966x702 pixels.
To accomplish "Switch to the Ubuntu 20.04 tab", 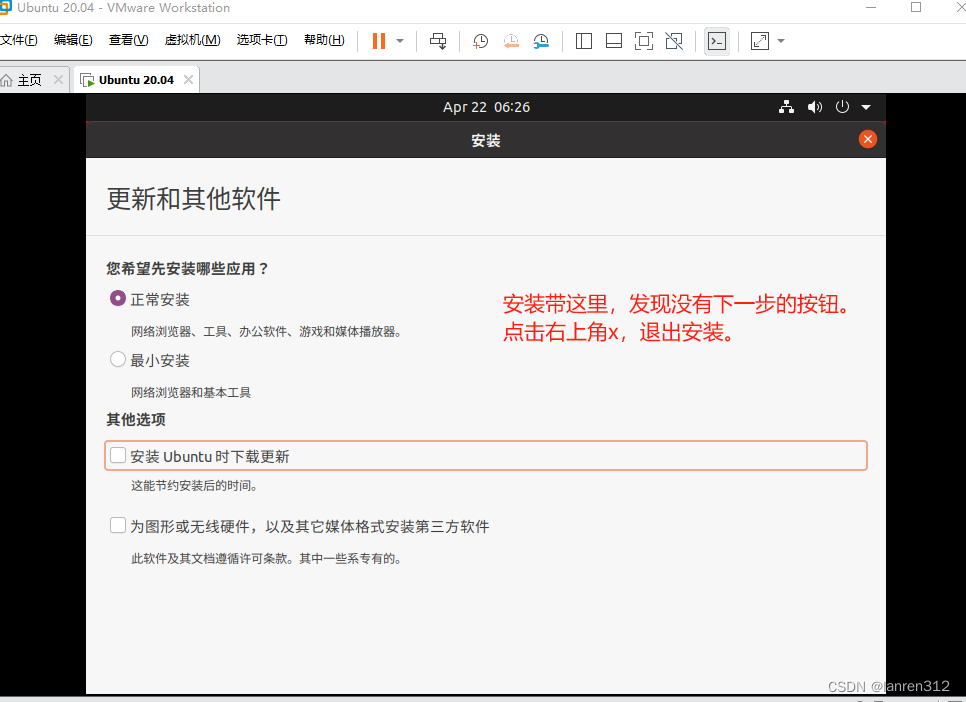I will coord(136,80).
